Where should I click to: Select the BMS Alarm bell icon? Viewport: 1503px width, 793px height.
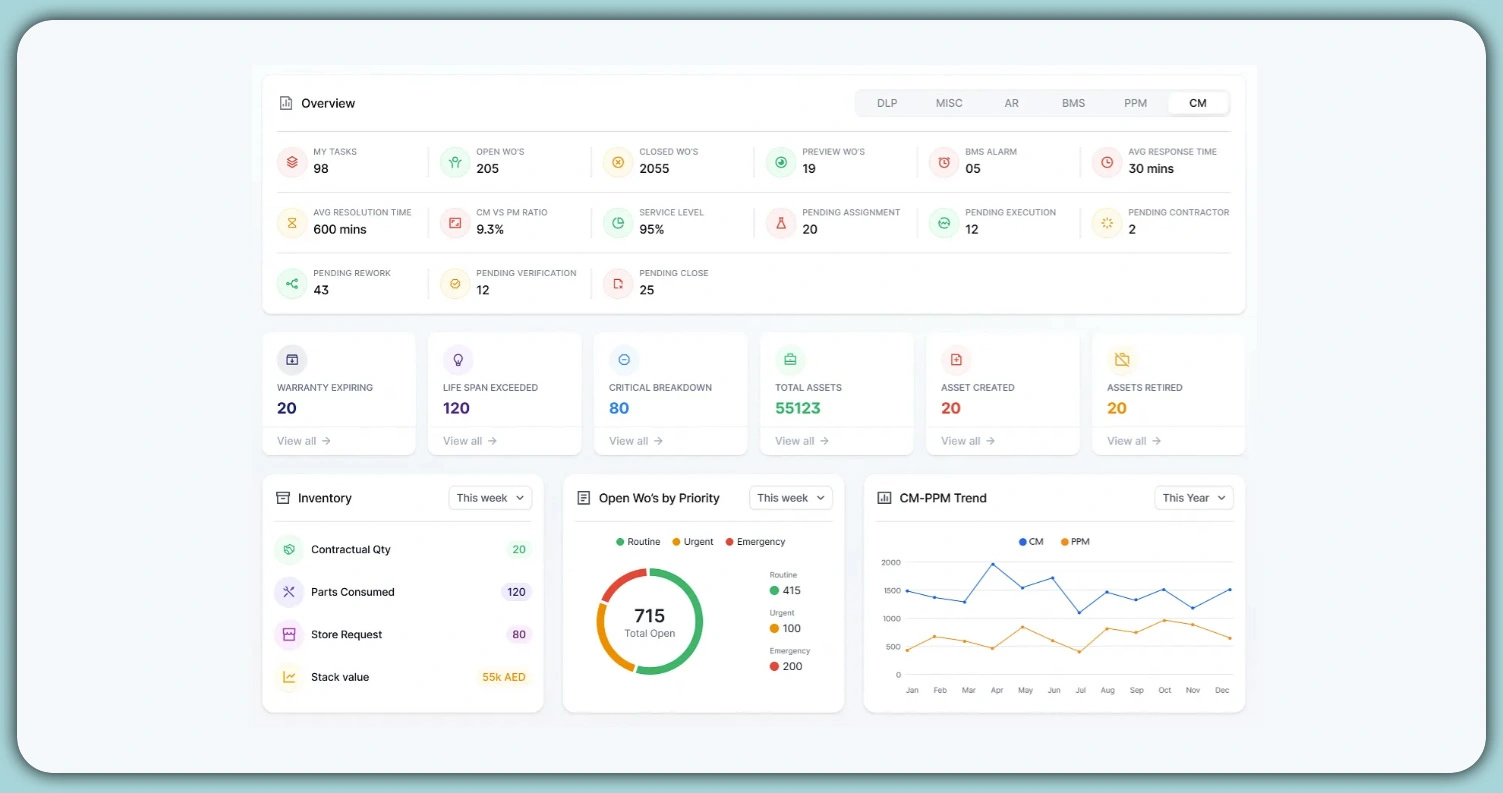(x=944, y=161)
